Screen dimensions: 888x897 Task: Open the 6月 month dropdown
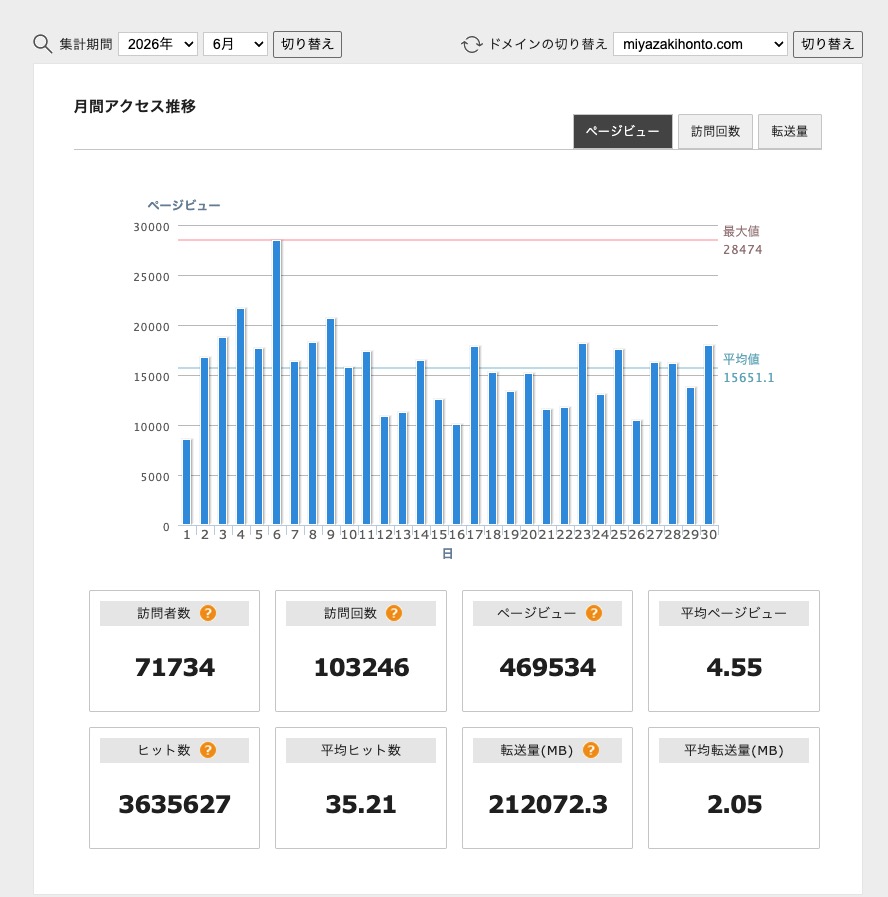click(235, 44)
